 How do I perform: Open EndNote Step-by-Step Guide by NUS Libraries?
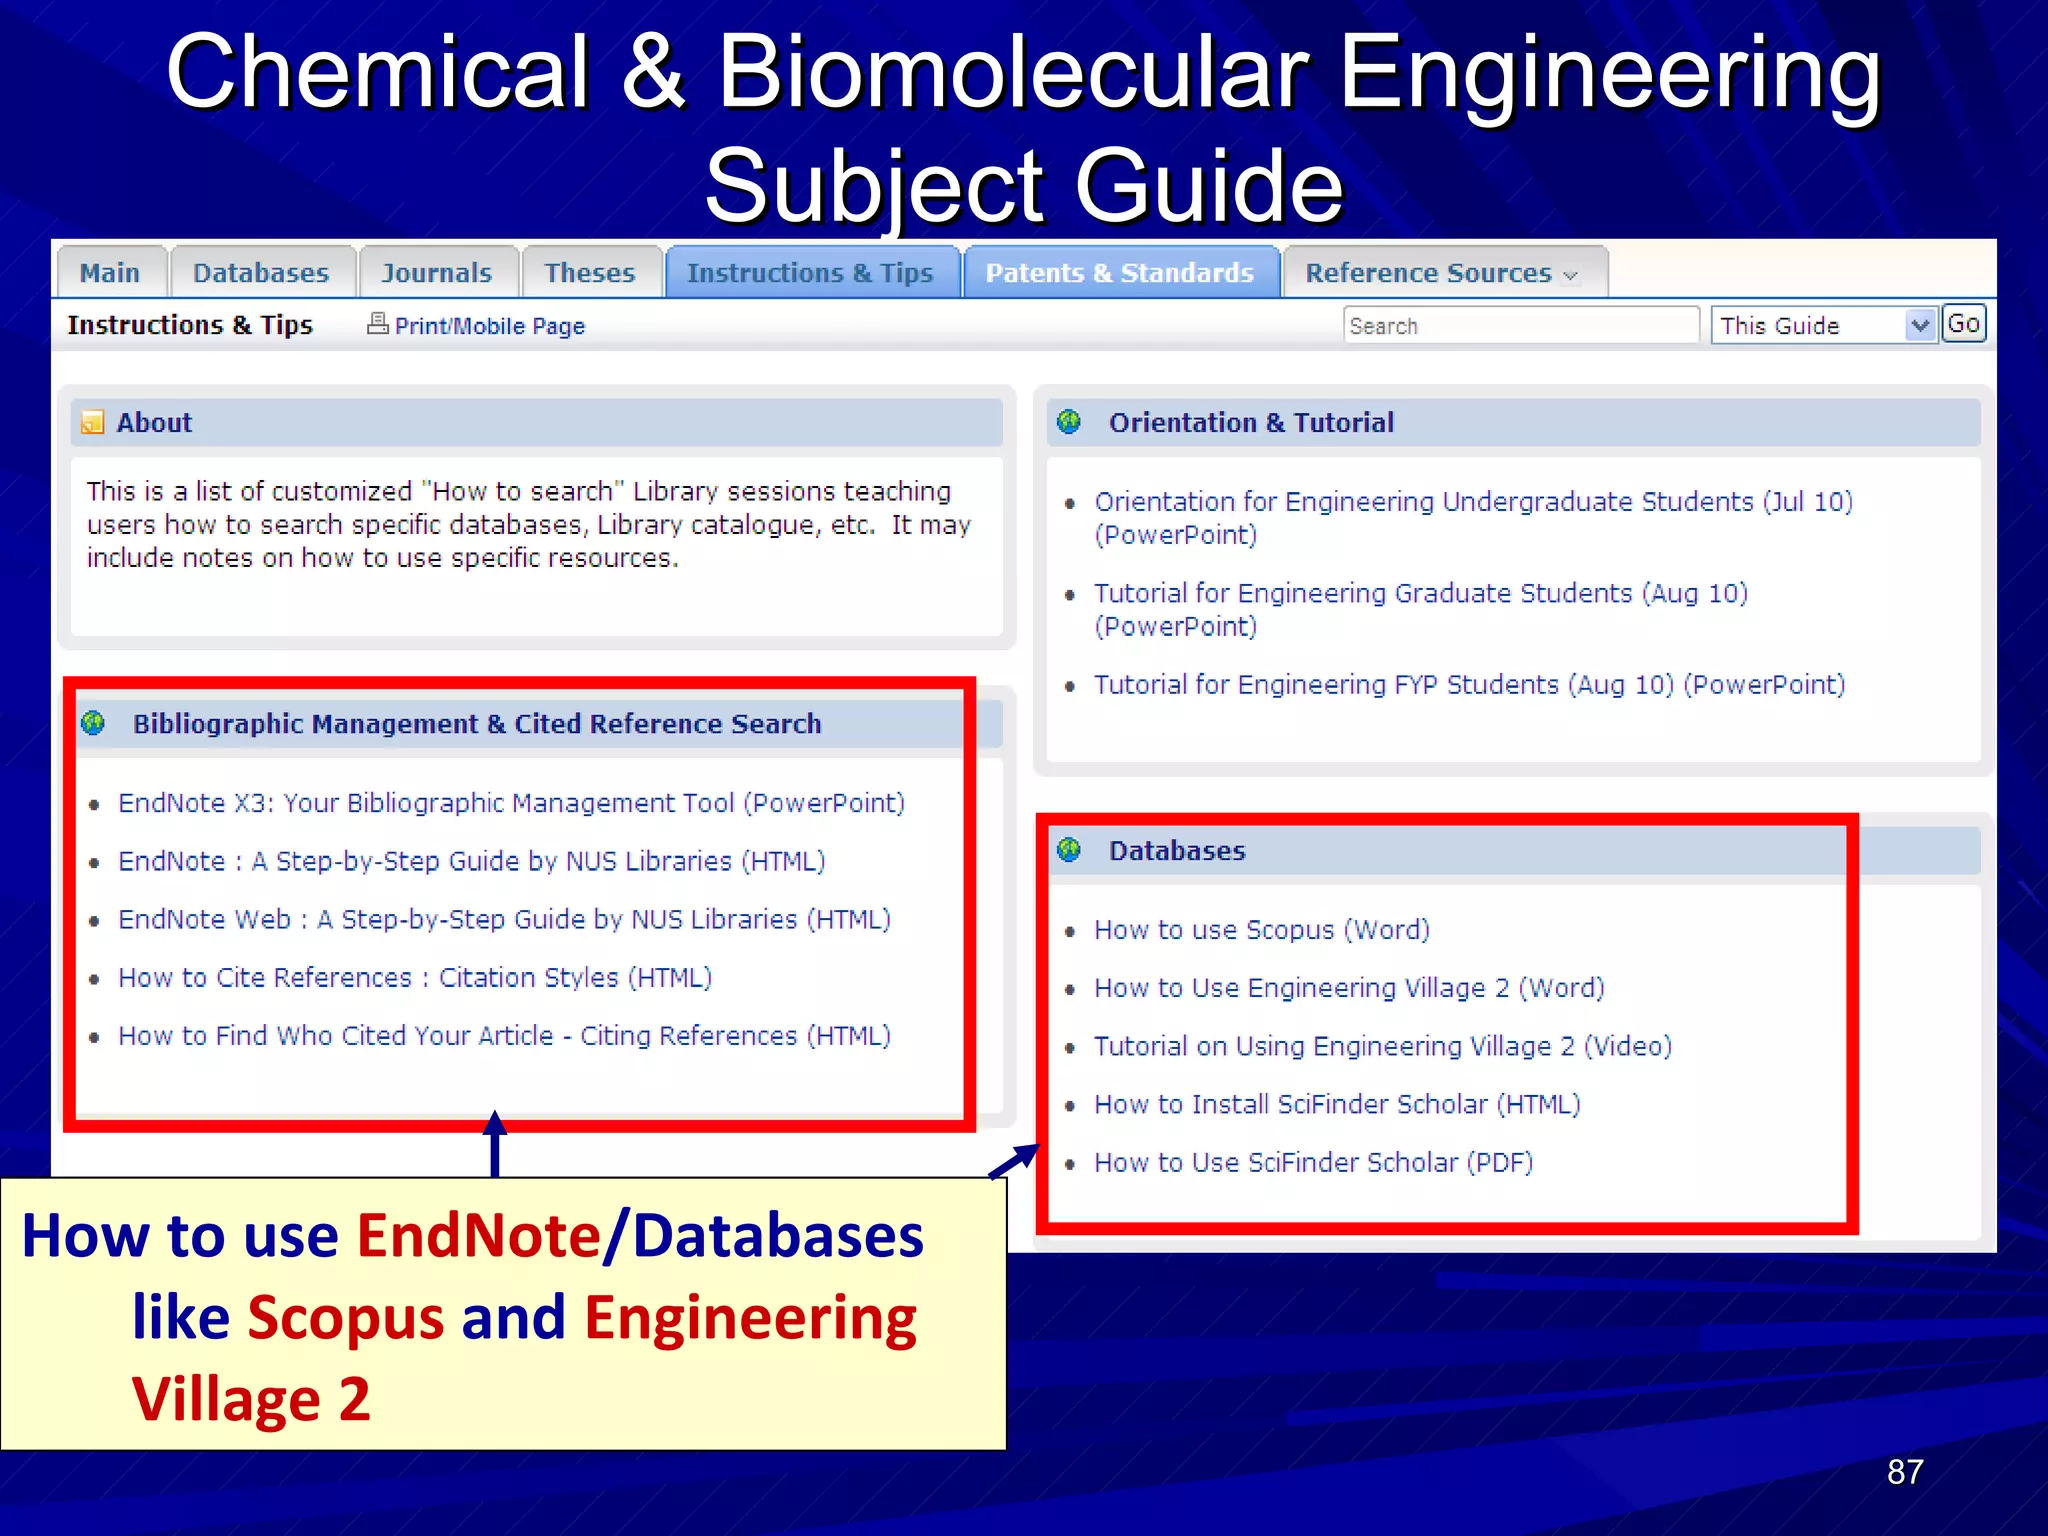[x=471, y=861]
